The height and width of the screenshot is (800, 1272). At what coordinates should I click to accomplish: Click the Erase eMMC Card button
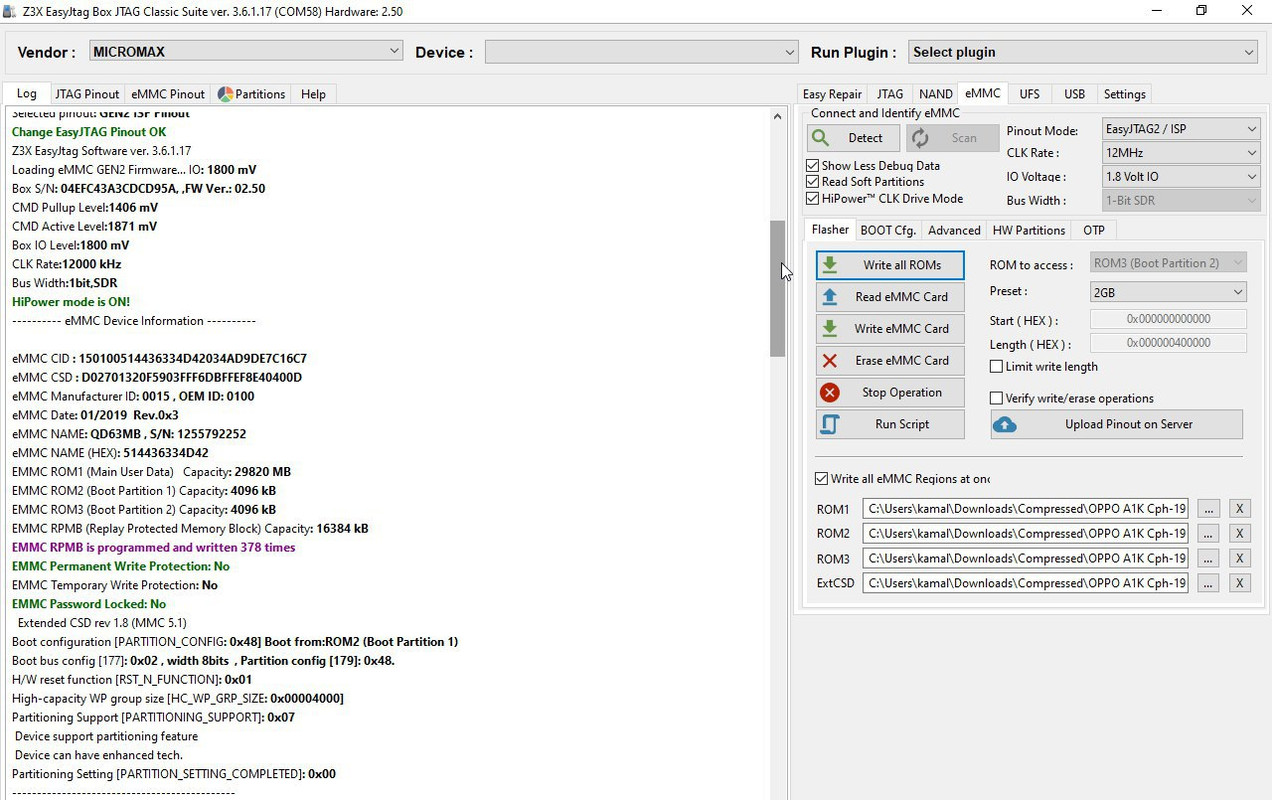[890, 361]
